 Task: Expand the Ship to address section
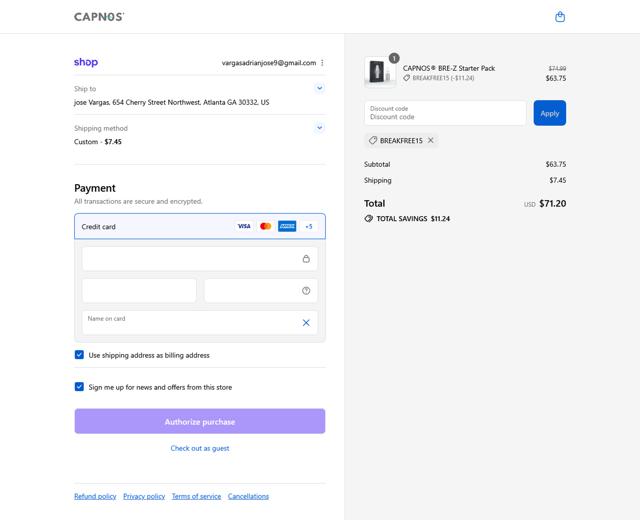[320, 88]
